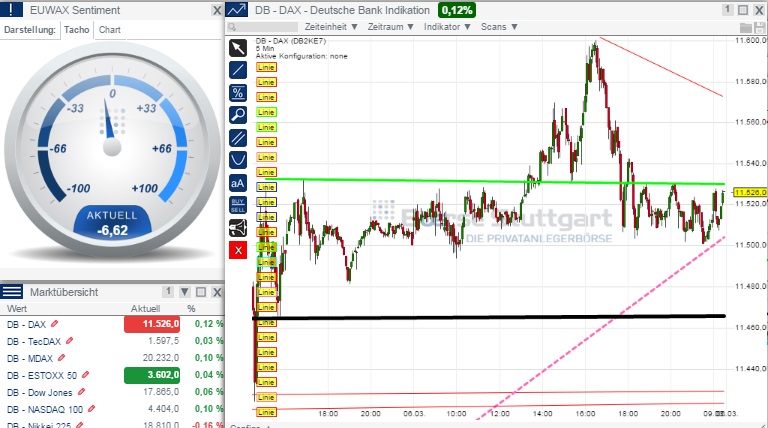Click the pencil icon next to DB - ESTOXX 50
This screenshot has width=768, height=428.
(86, 375)
